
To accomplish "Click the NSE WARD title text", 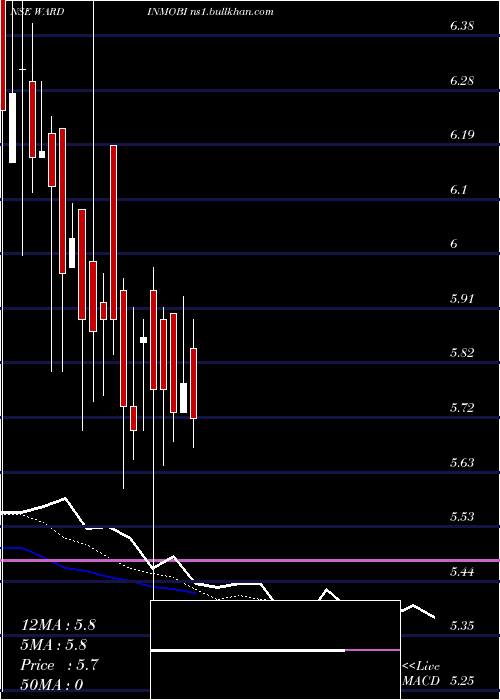I will (x=37, y=12).
